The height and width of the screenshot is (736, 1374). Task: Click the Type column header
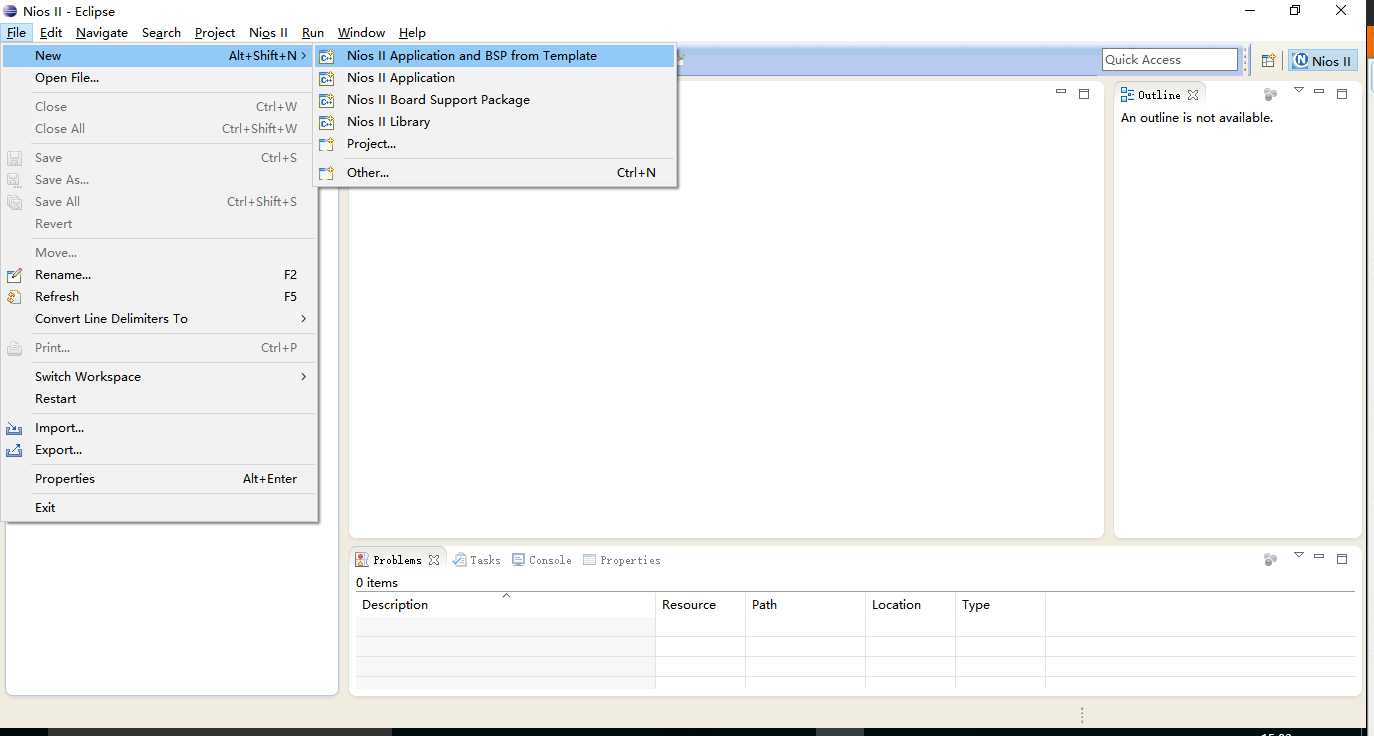click(1000, 605)
